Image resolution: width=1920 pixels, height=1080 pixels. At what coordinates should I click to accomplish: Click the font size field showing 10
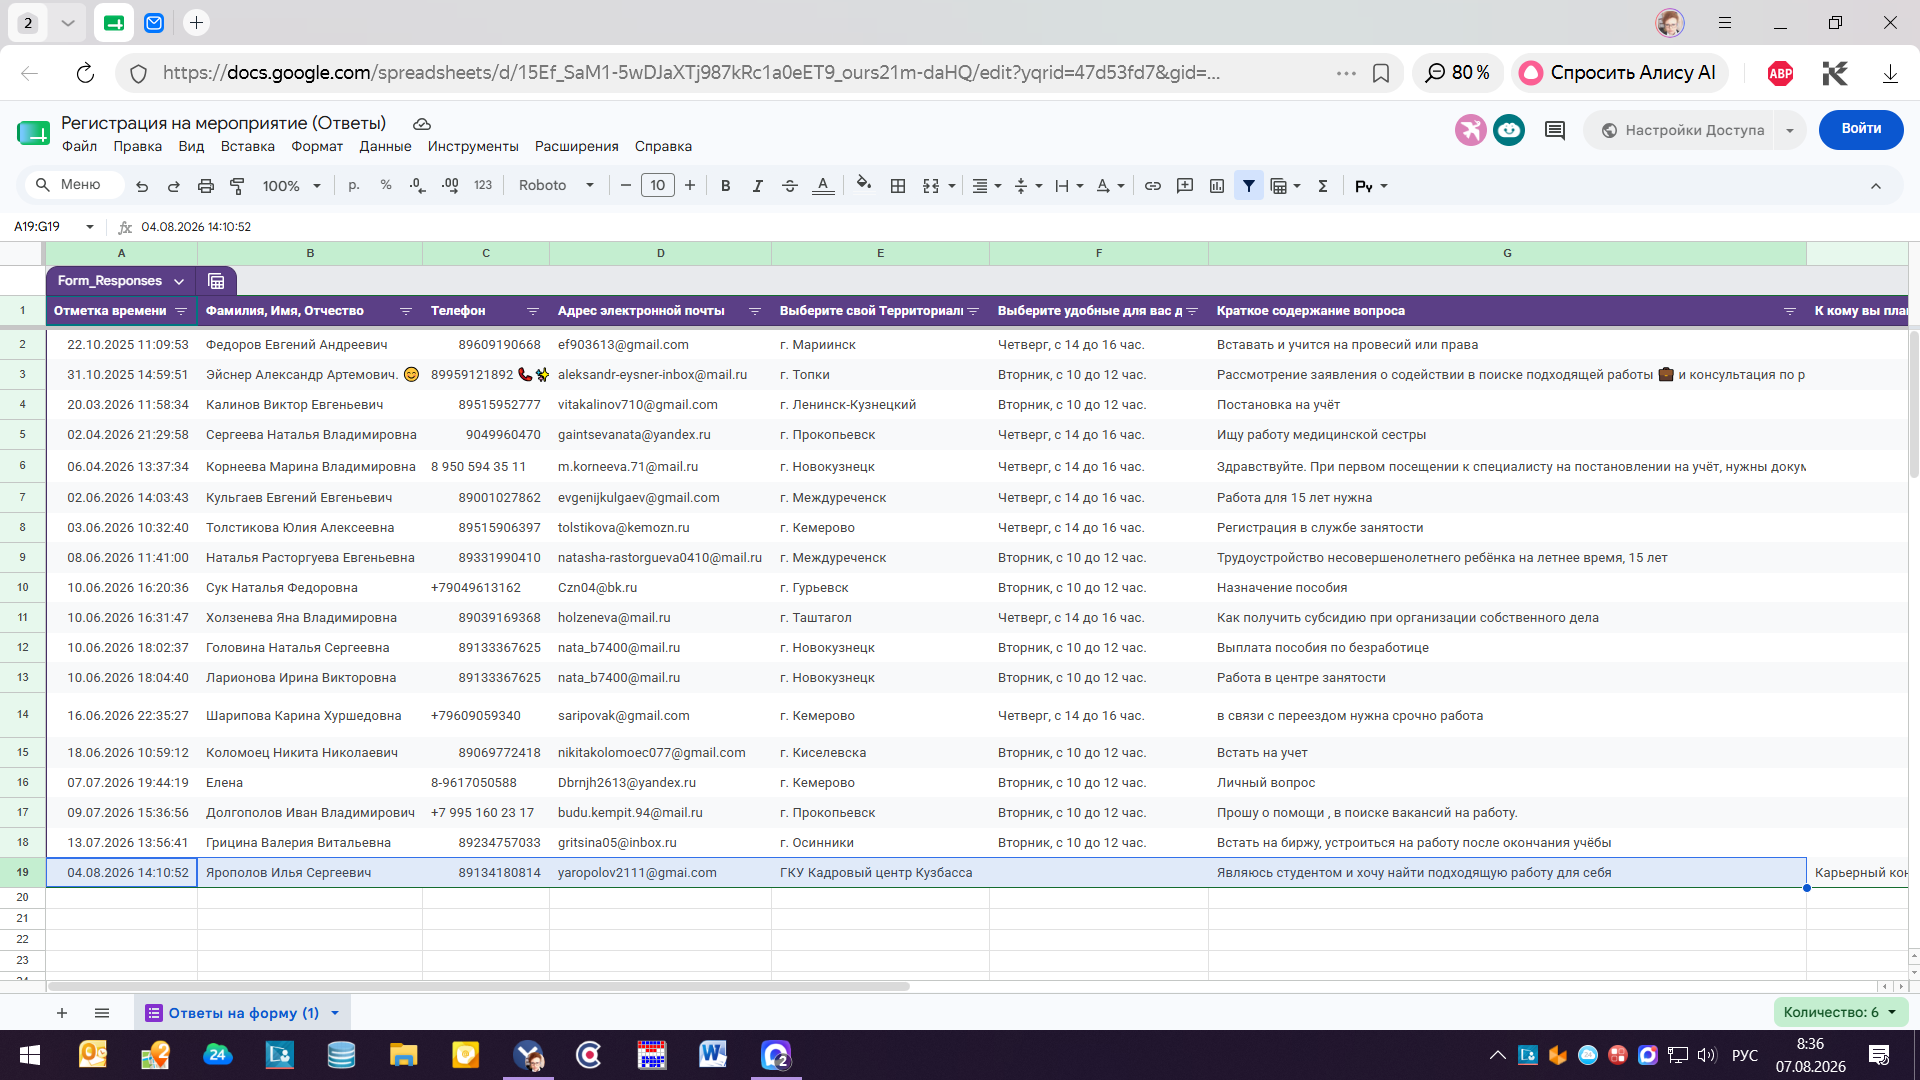point(658,185)
